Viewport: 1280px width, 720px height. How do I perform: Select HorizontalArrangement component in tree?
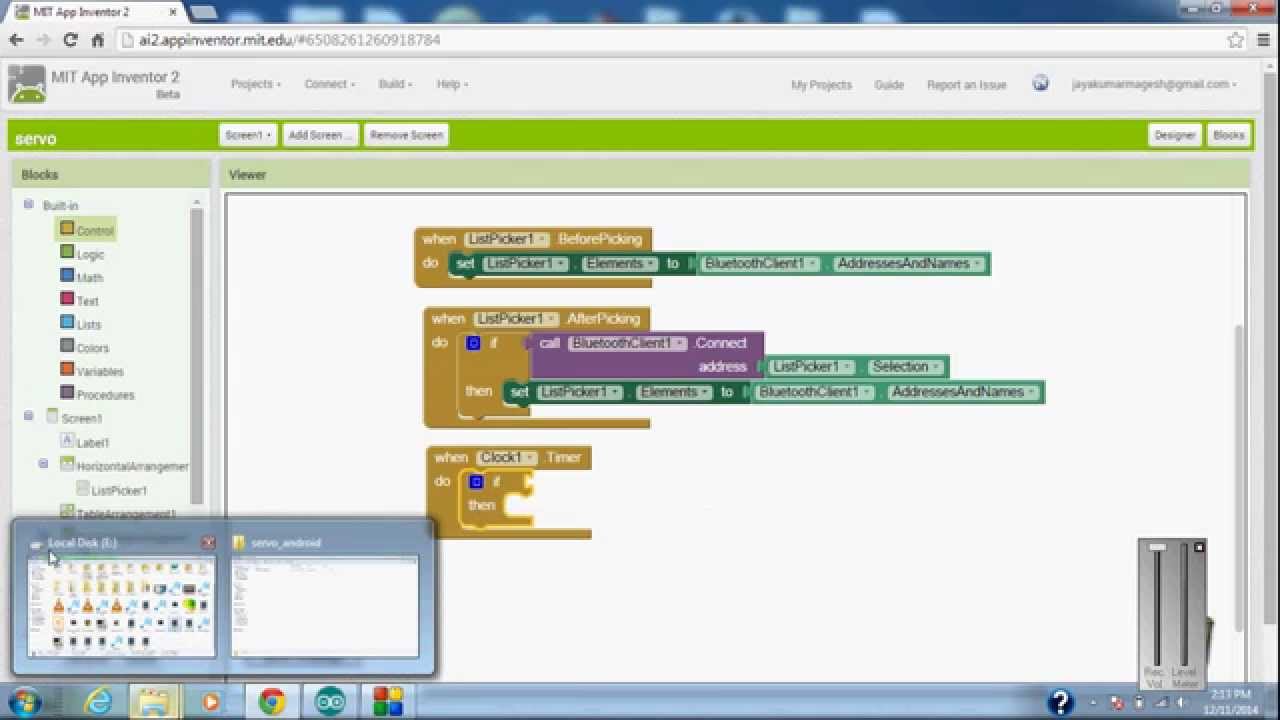[x=124, y=466]
